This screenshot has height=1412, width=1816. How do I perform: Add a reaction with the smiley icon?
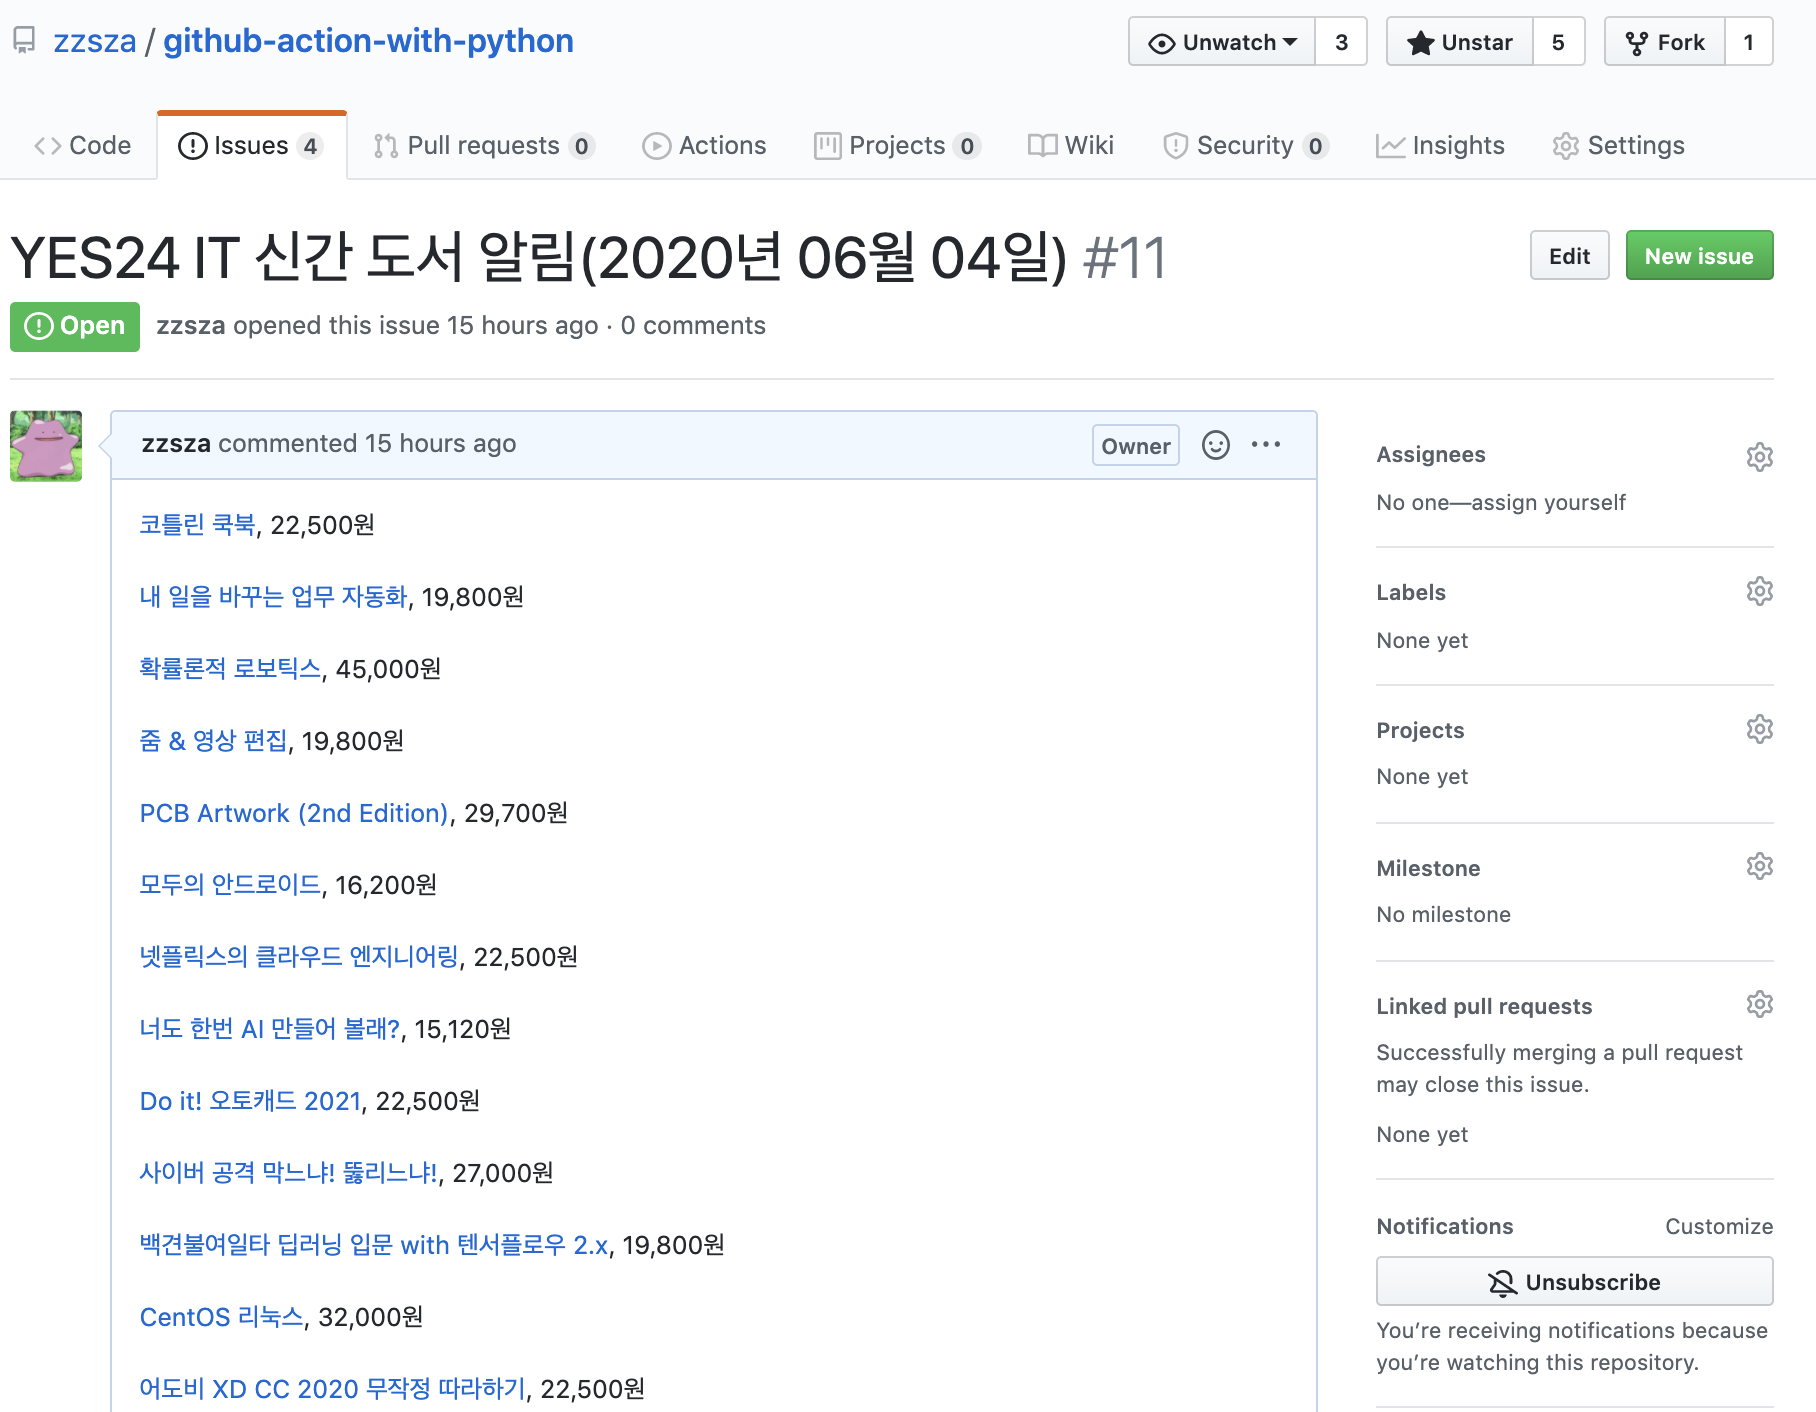coord(1215,445)
